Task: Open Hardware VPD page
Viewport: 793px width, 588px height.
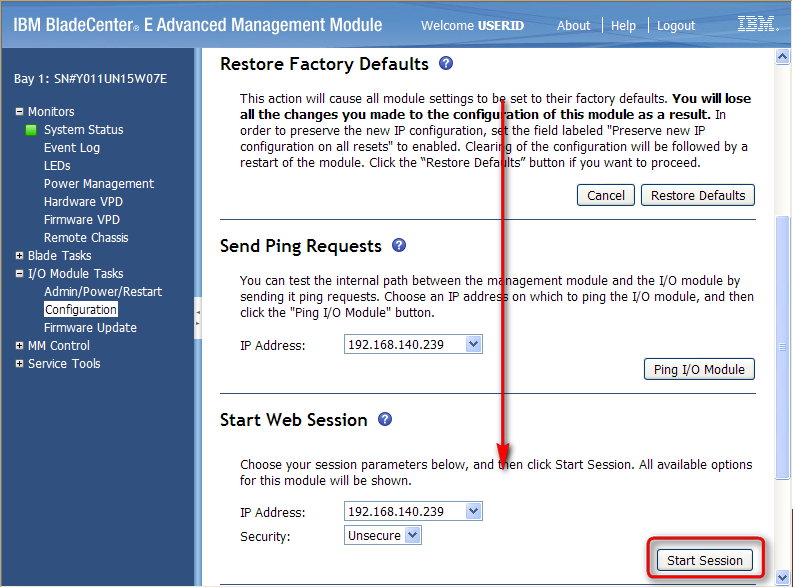Action: coord(83,202)
